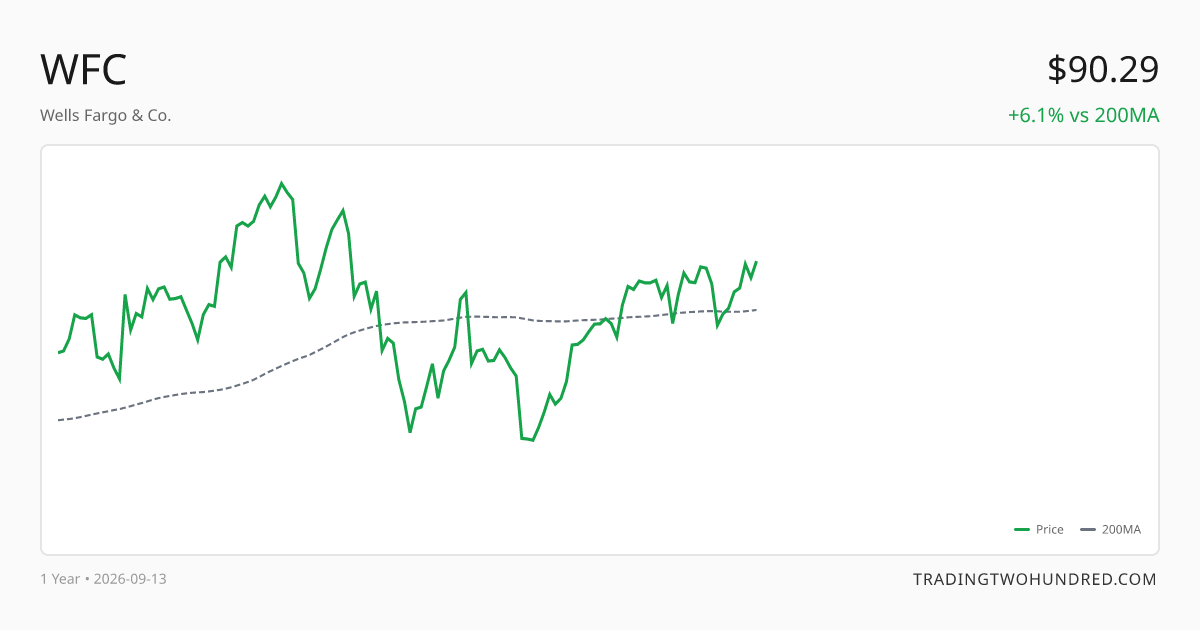Toggle the Price series legend label
The width and height of the screenshot is (1200, 630).
point(1050,530)
